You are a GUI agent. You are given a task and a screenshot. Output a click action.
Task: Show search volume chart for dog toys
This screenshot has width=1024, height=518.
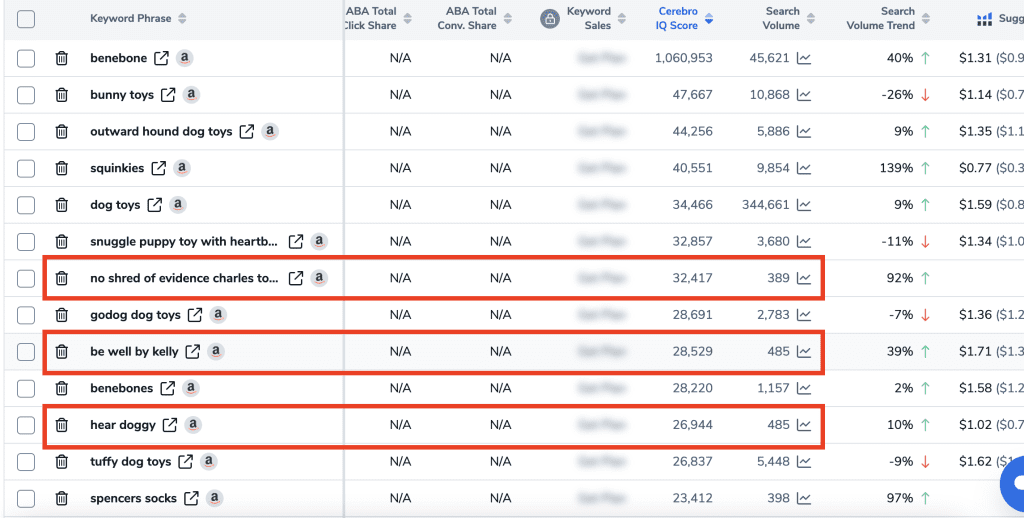804,204
